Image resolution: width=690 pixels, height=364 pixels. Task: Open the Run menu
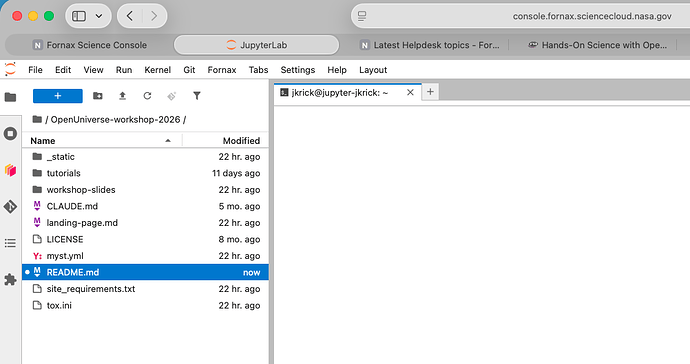pos(124,70)
